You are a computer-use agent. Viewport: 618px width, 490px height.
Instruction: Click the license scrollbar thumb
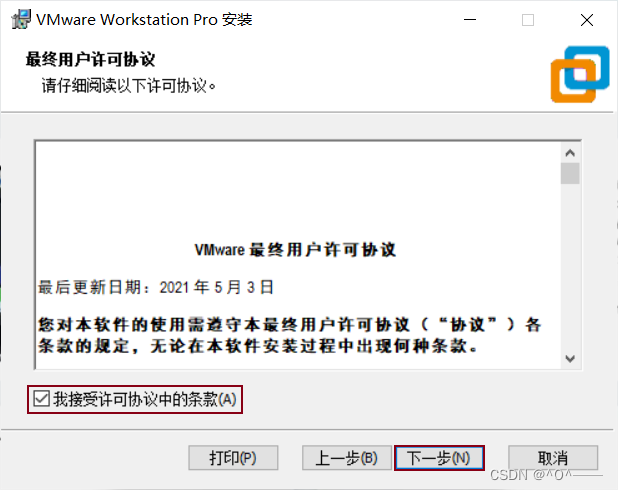point(570,173)
